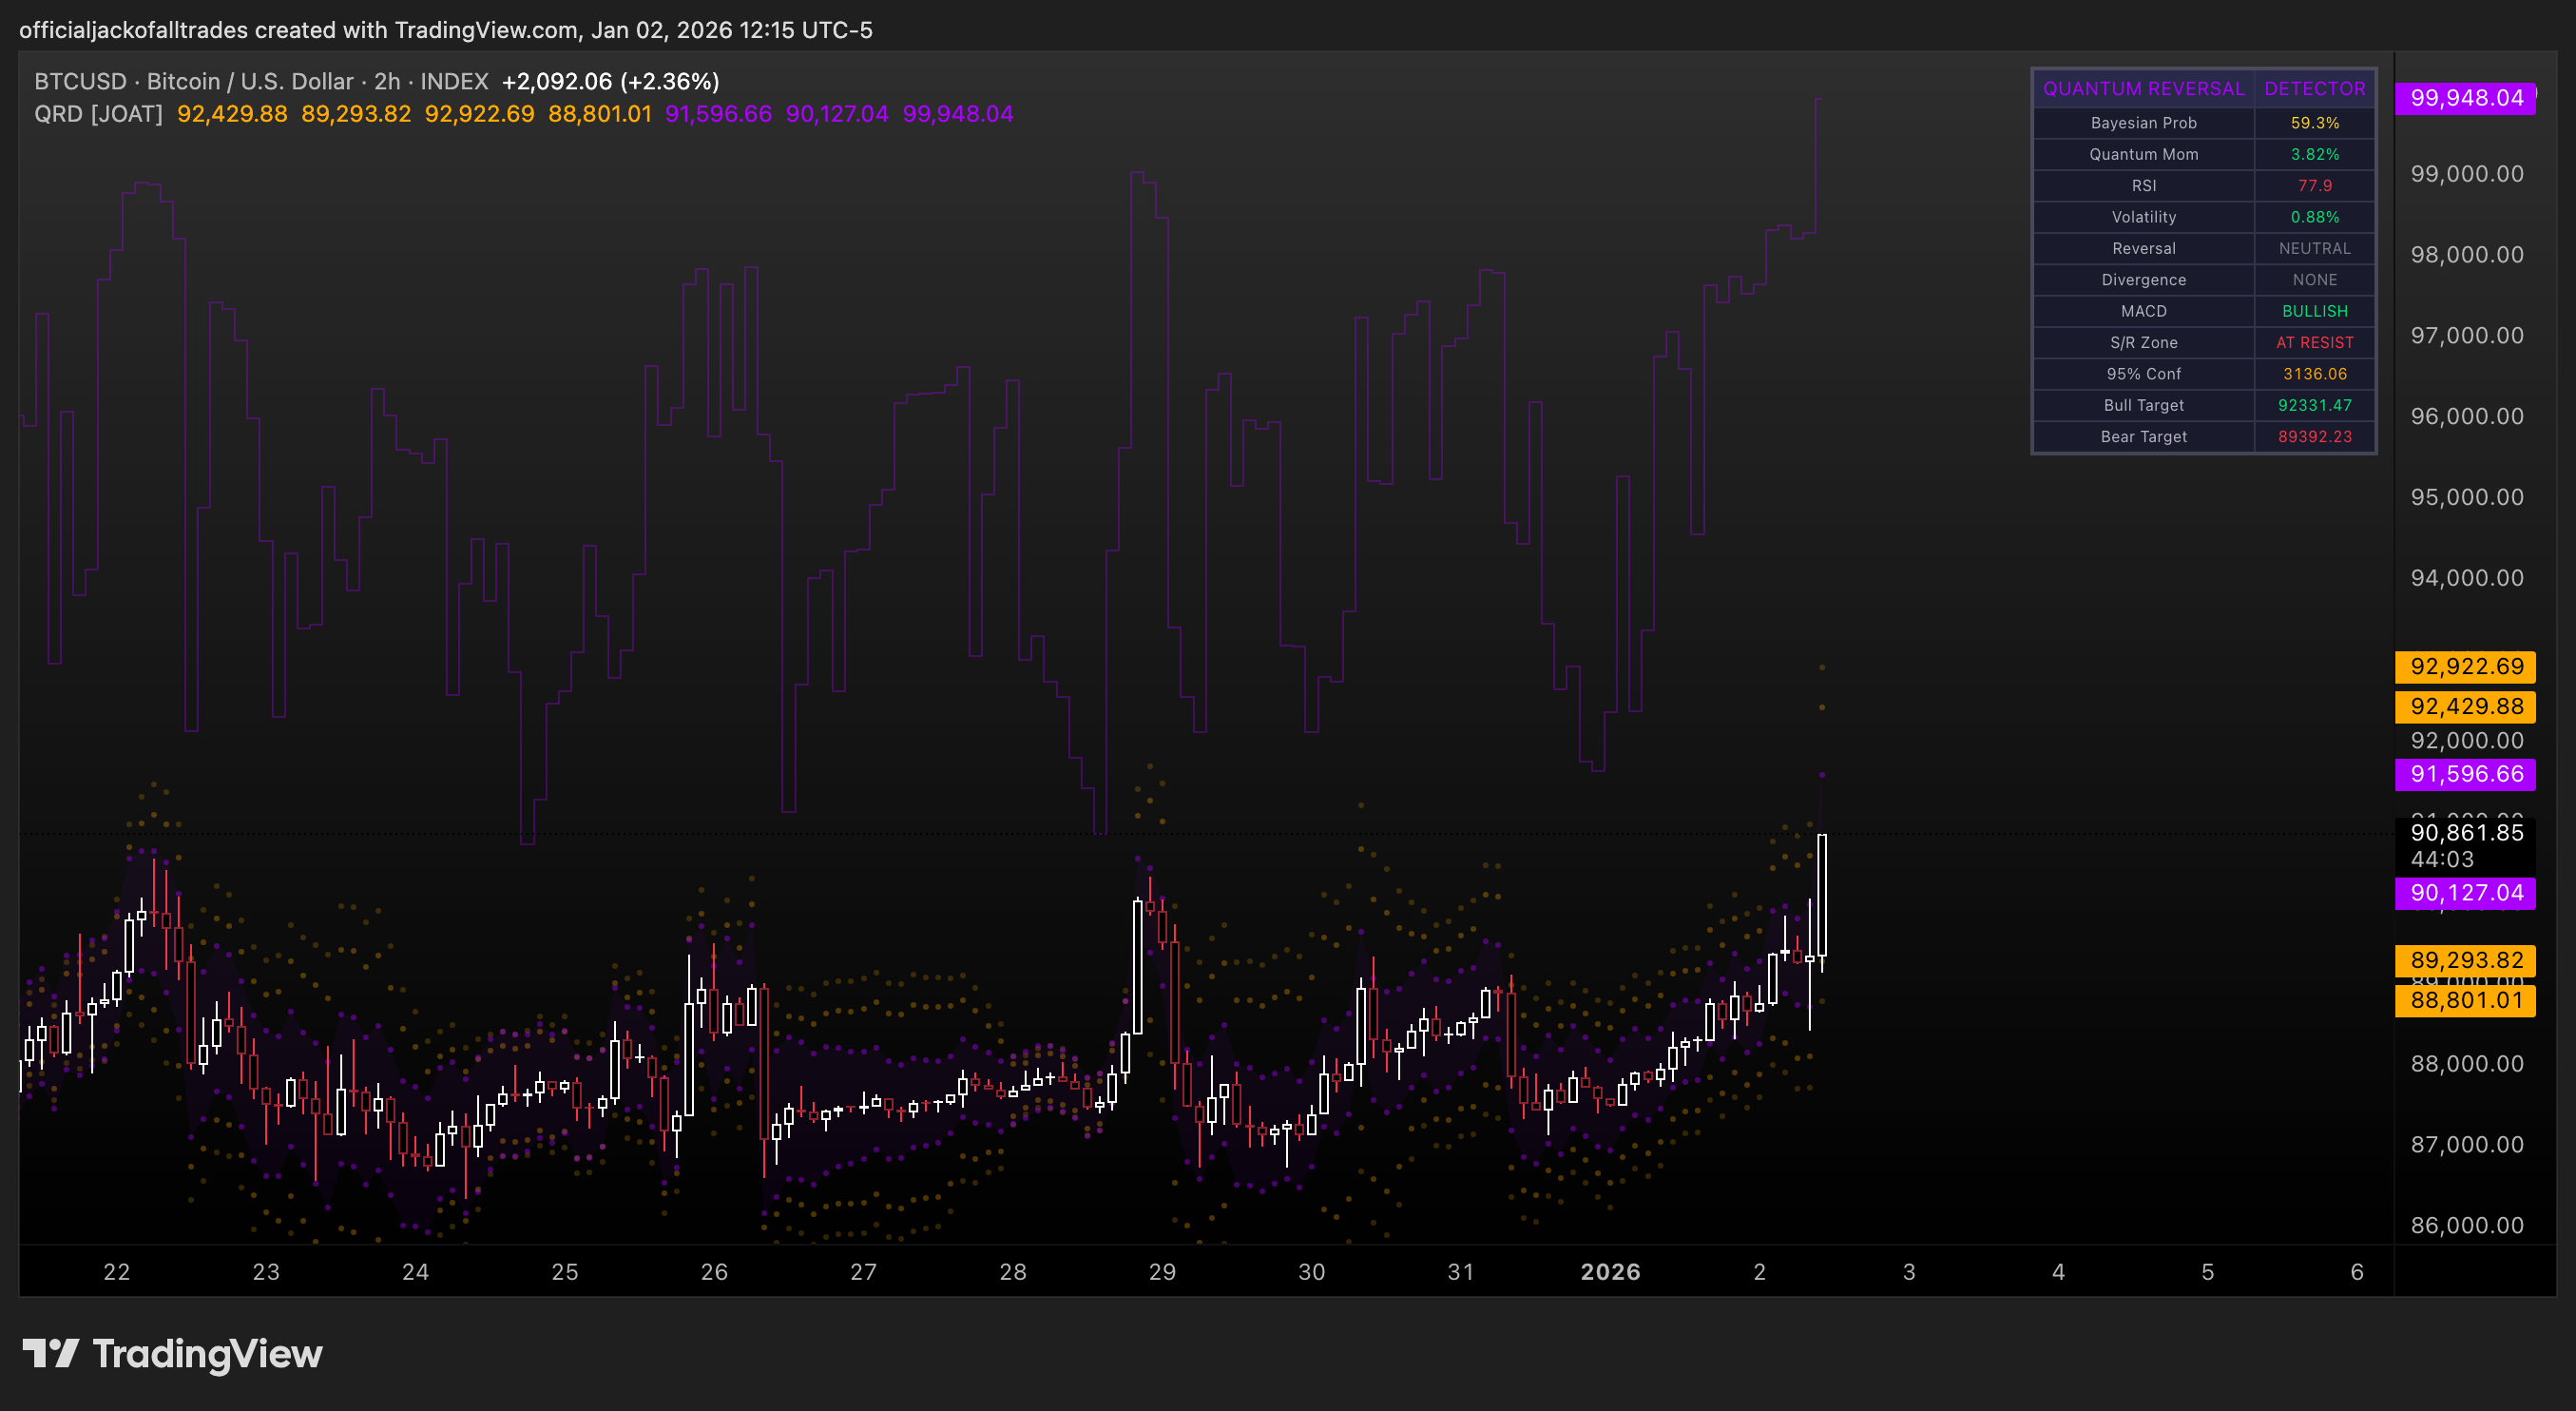Click the 91,596.66 purple legend value

(719, 114)
